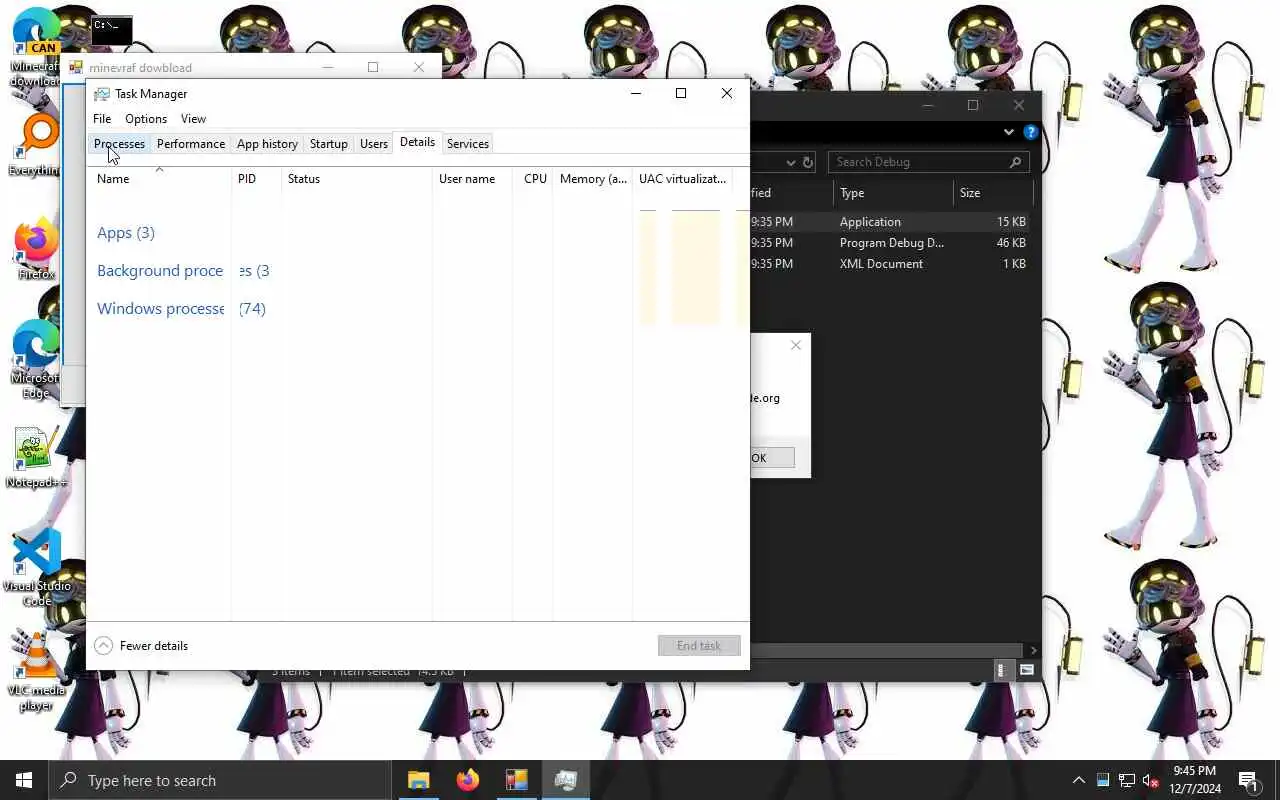Click the taskbar clock showing 9:45 PM
The image size is (1280, 800).
pos(1194,780)
